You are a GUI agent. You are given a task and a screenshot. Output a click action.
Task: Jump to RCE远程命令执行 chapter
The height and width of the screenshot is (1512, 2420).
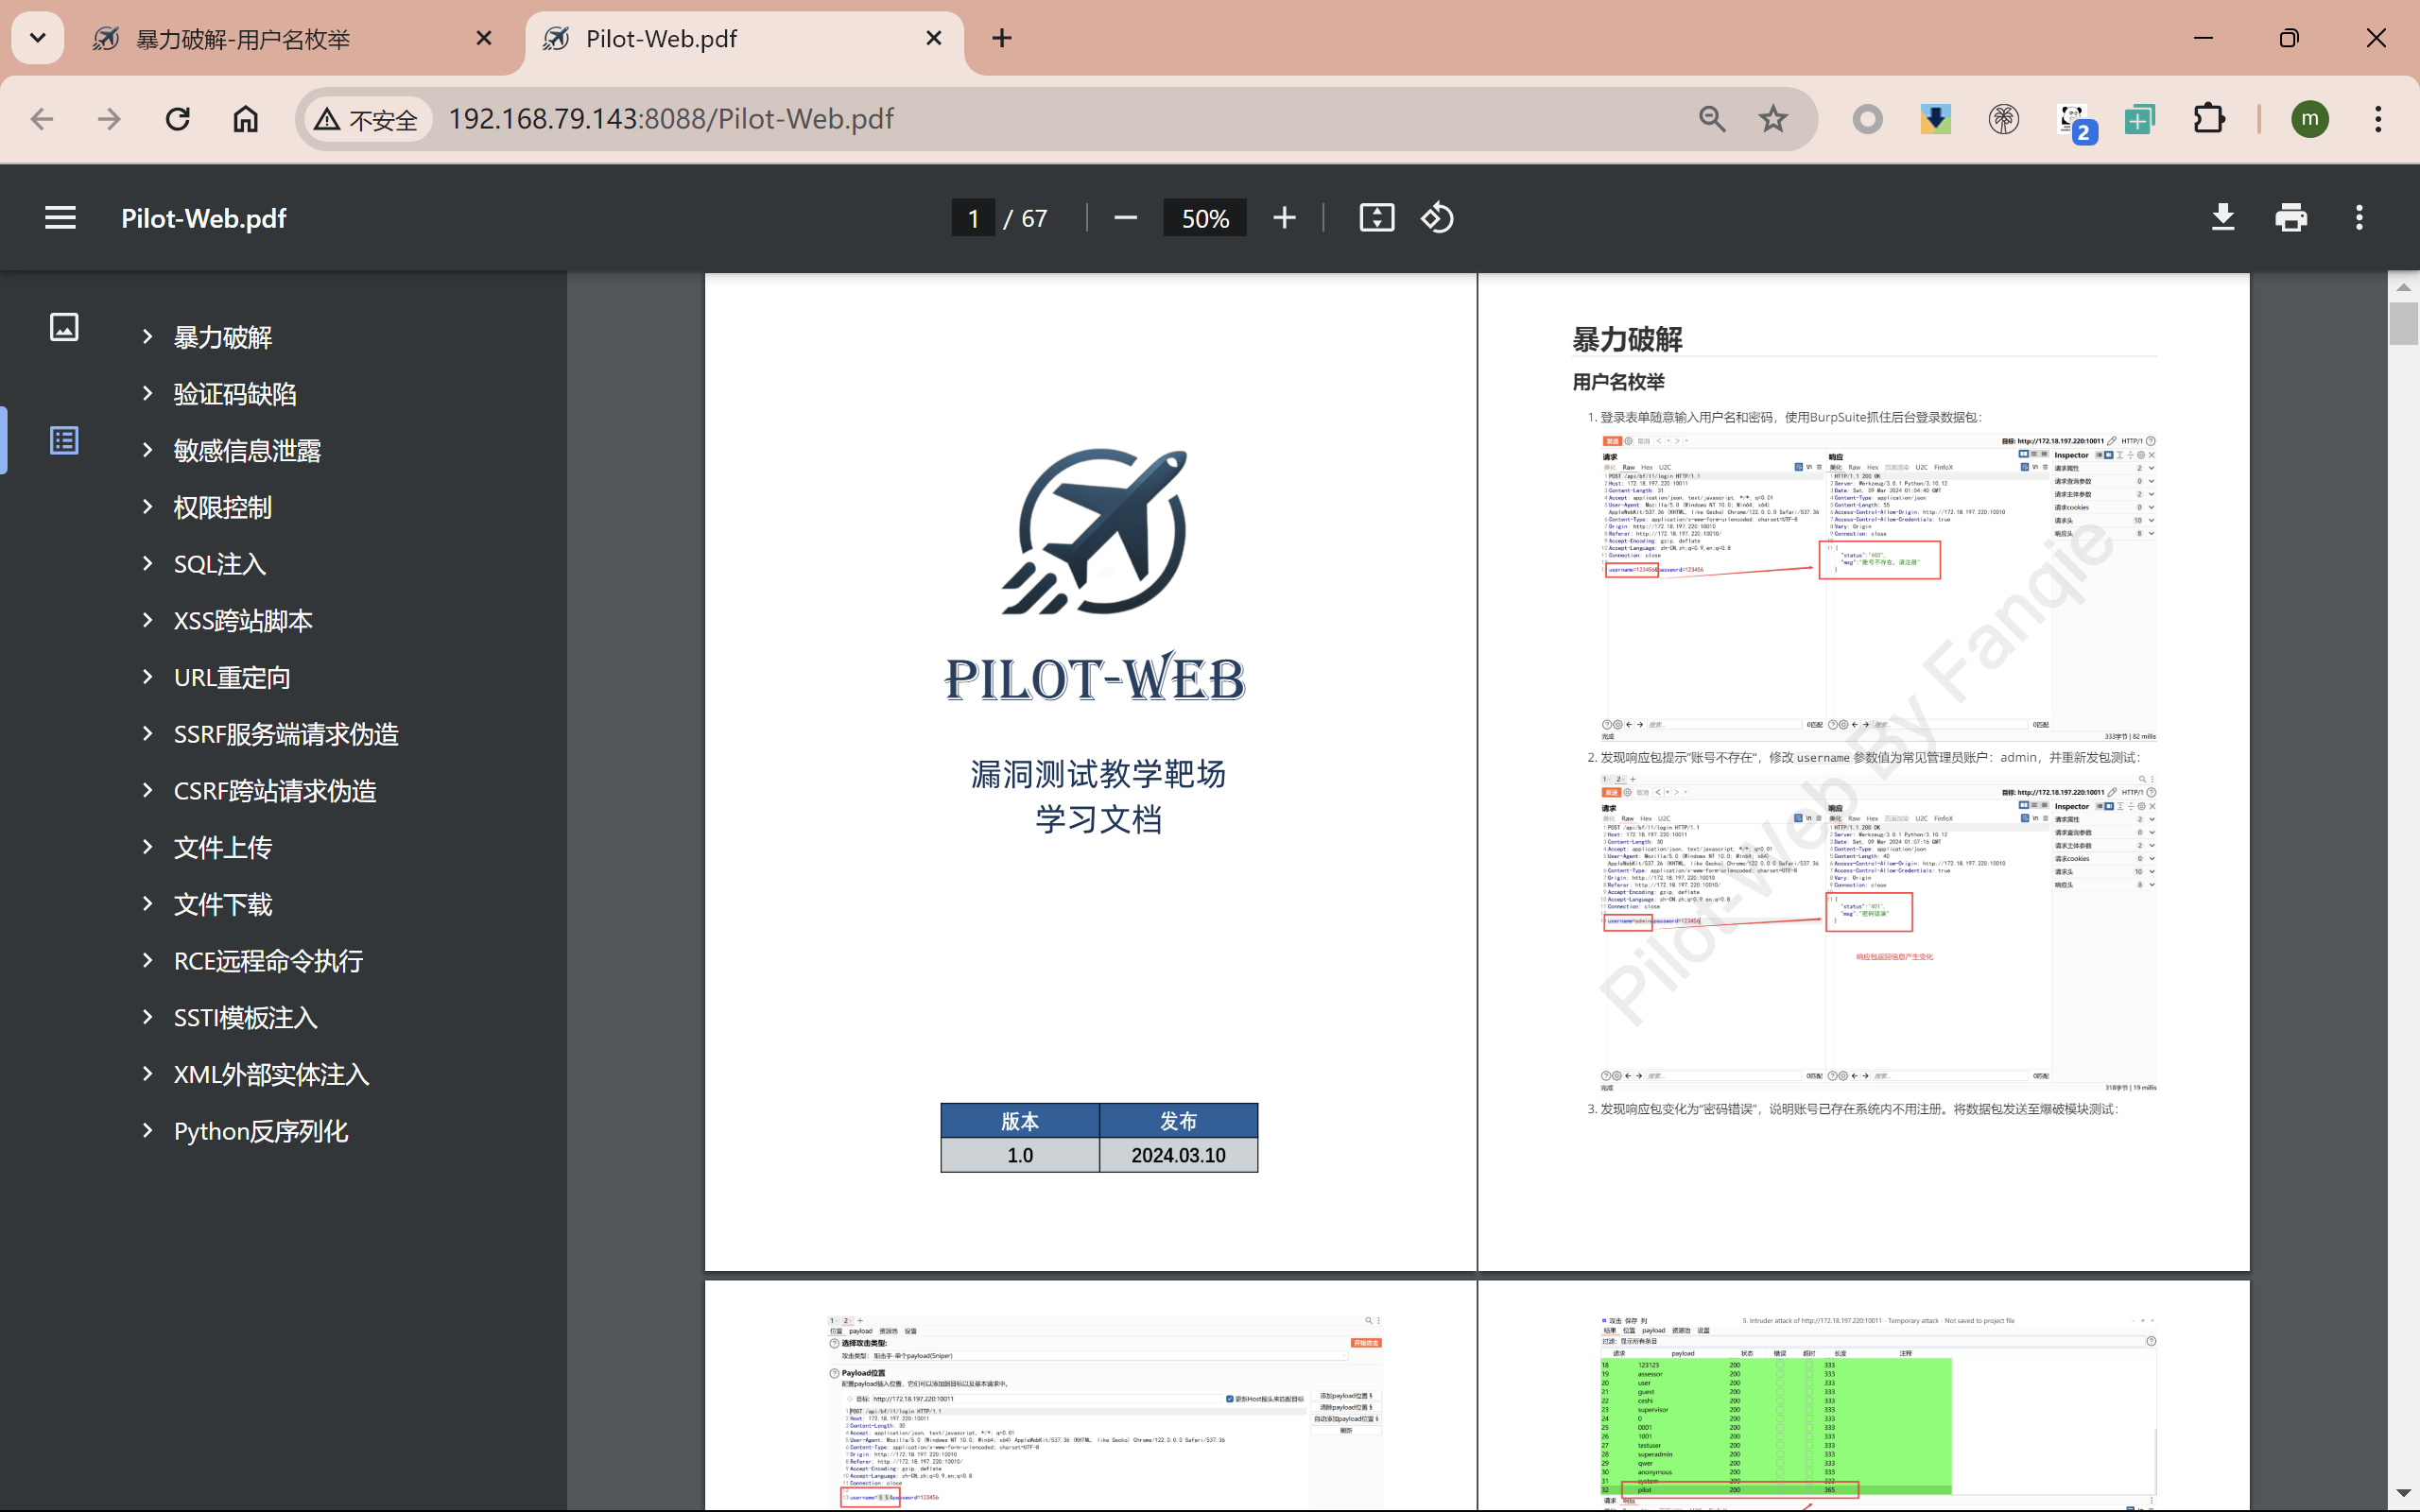click(x=268, y=961)
